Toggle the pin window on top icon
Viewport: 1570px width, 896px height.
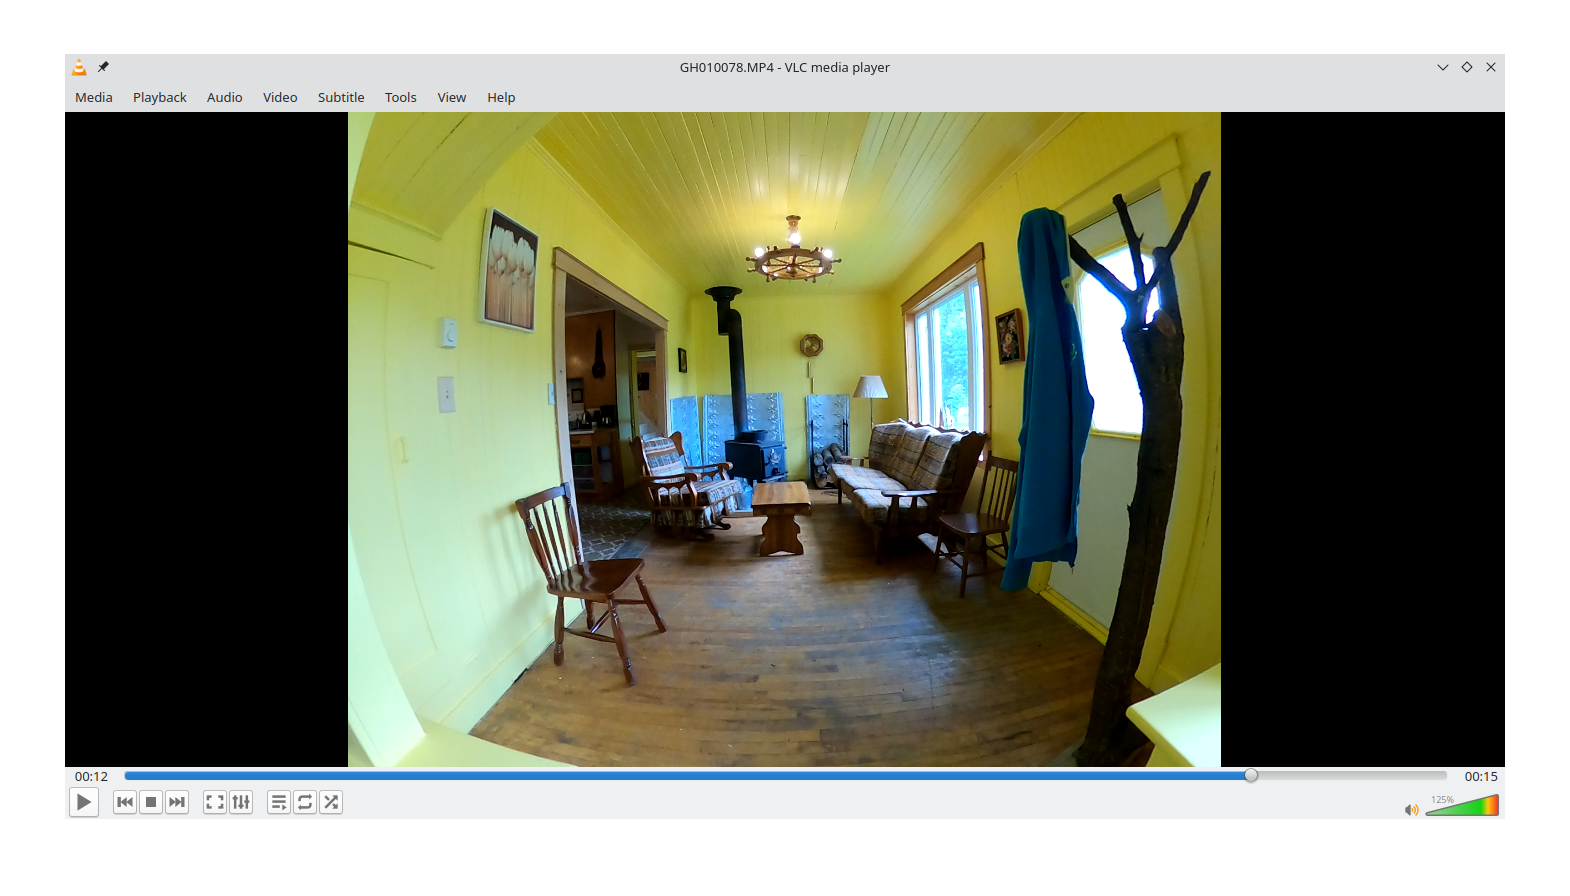pos(103,67)
